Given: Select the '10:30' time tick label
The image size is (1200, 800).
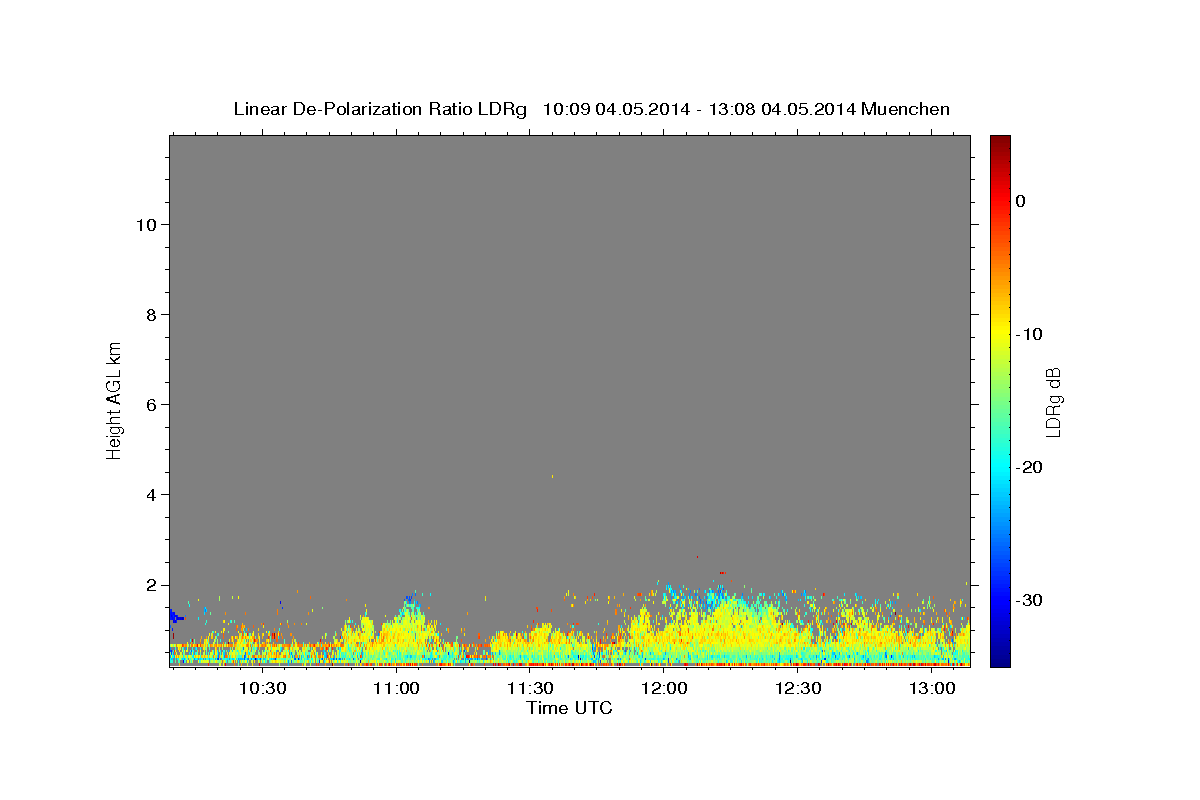Looking at the screenshot, I should point(263,688).
